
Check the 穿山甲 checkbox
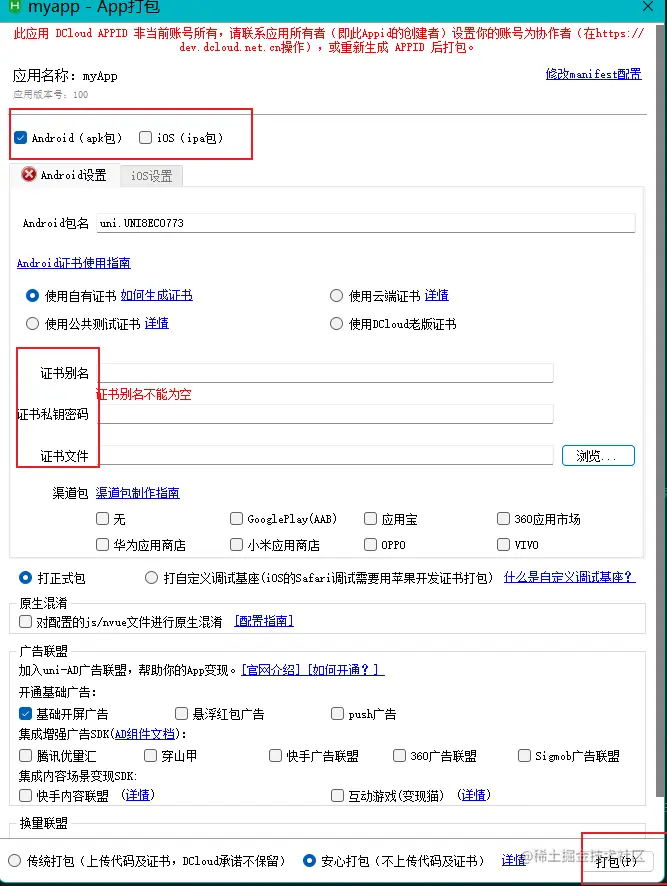150,755
